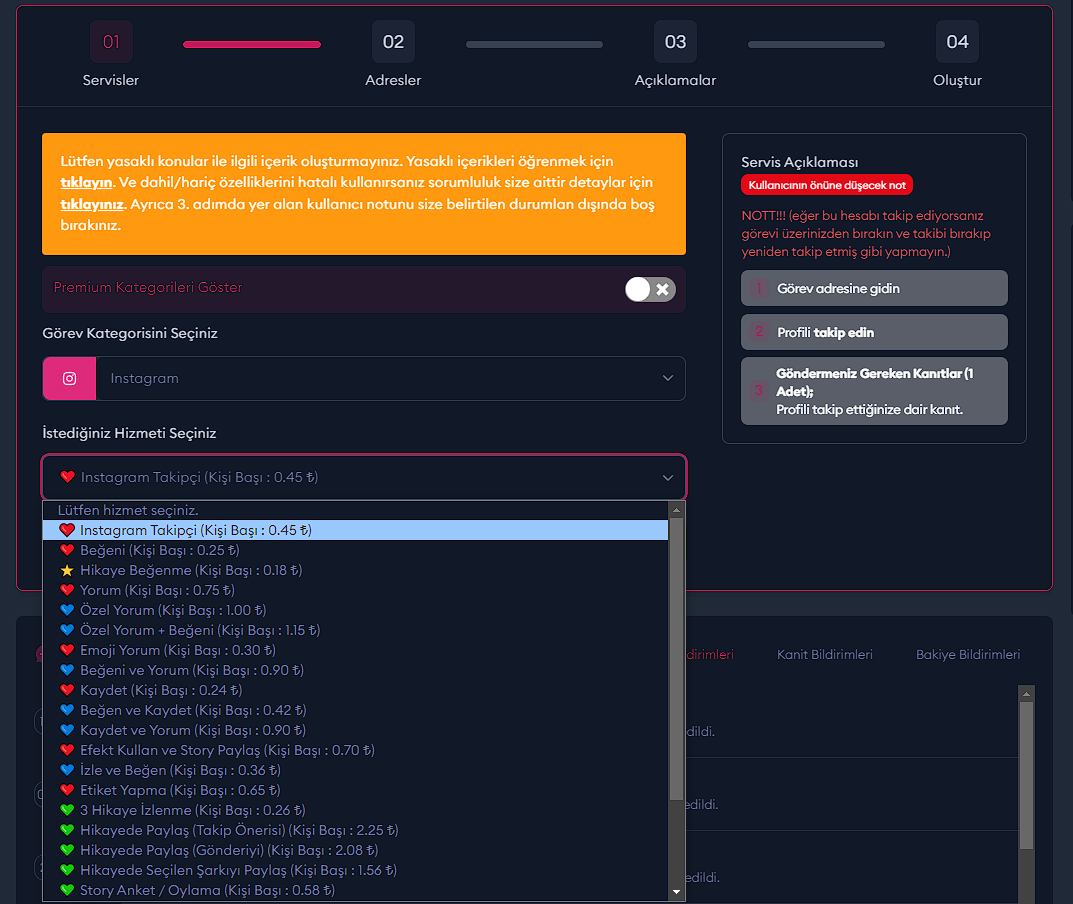Select Hikaye Beğenme option with star
1073x904 pixels.
[355, 570]
